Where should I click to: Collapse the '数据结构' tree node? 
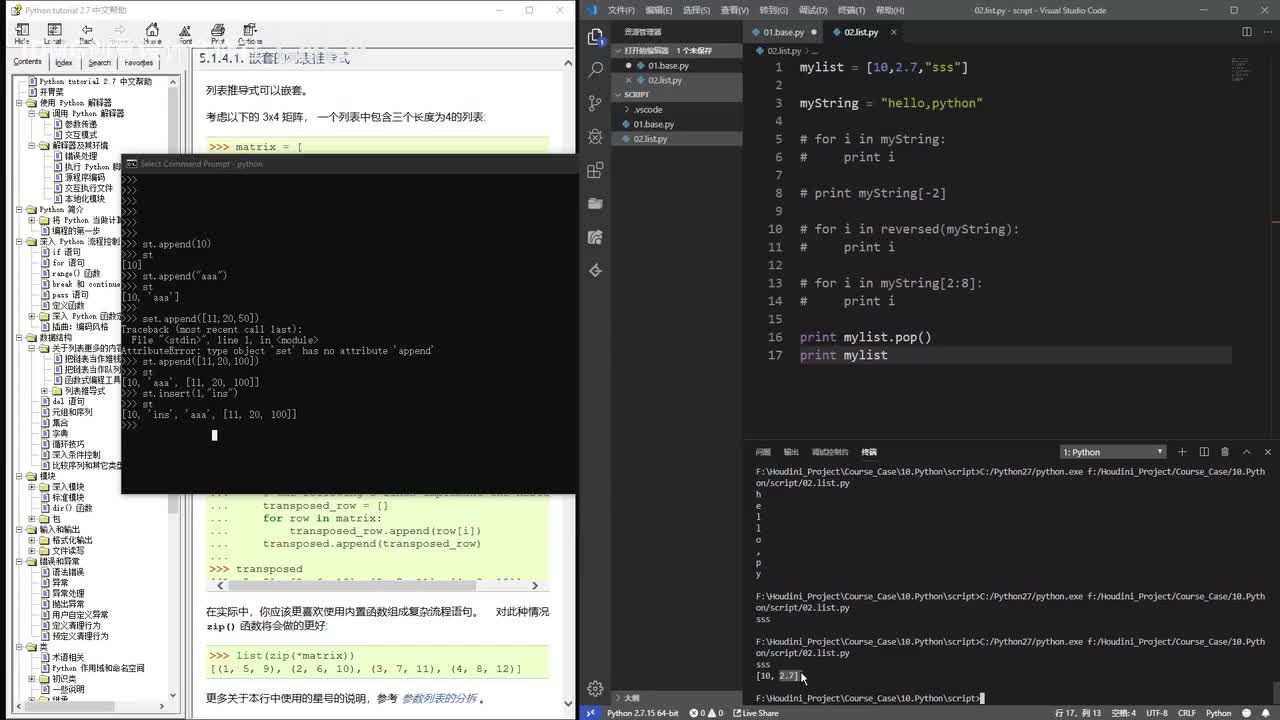[x=19, y=337]
